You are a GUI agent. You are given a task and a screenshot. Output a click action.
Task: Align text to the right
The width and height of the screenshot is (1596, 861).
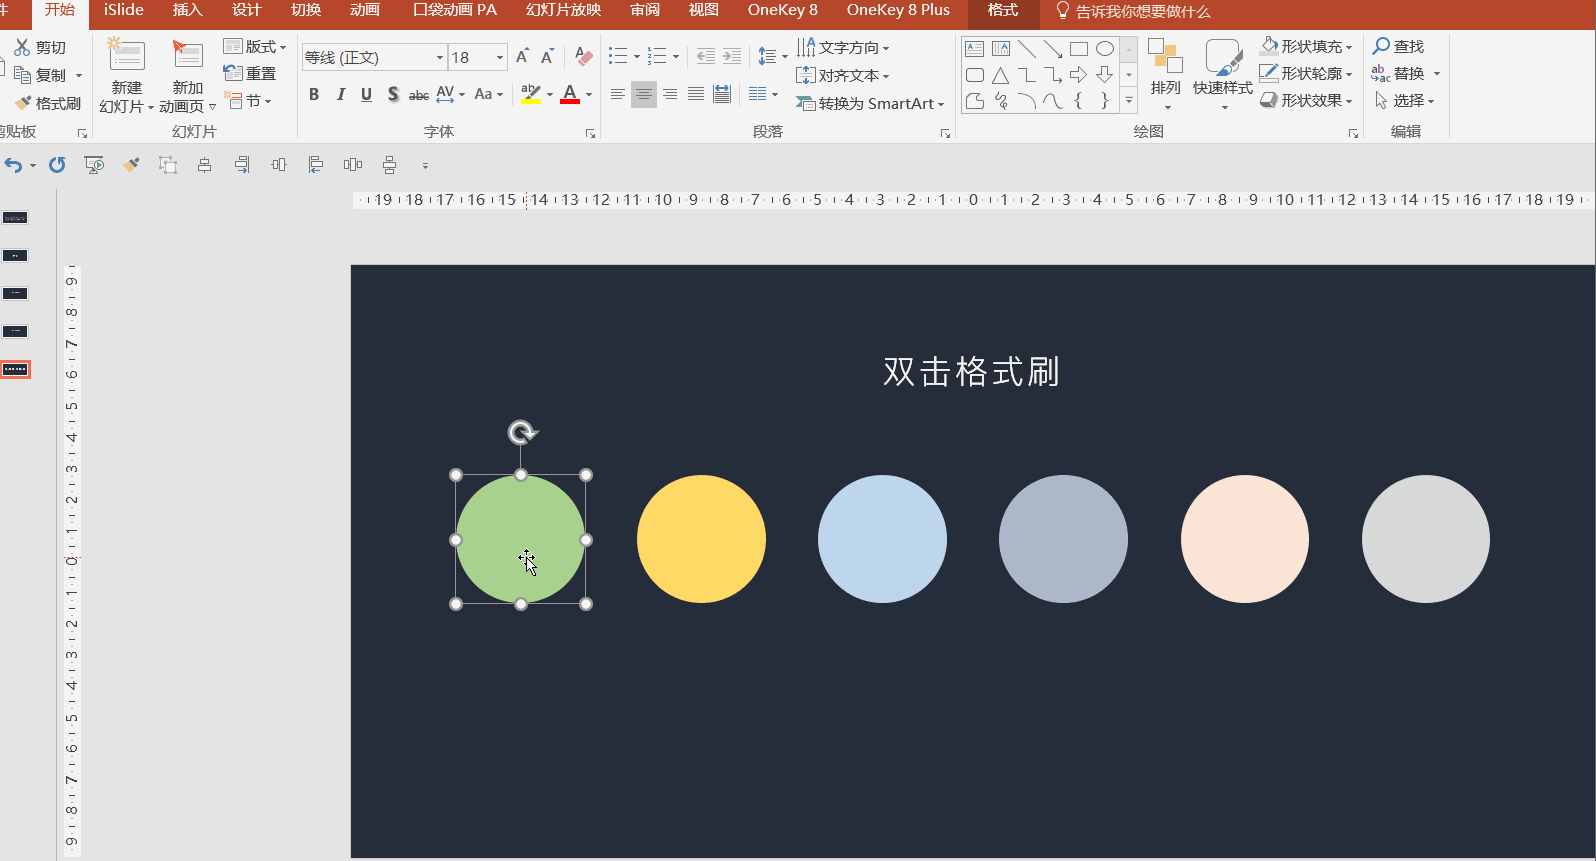click(670, 94)
